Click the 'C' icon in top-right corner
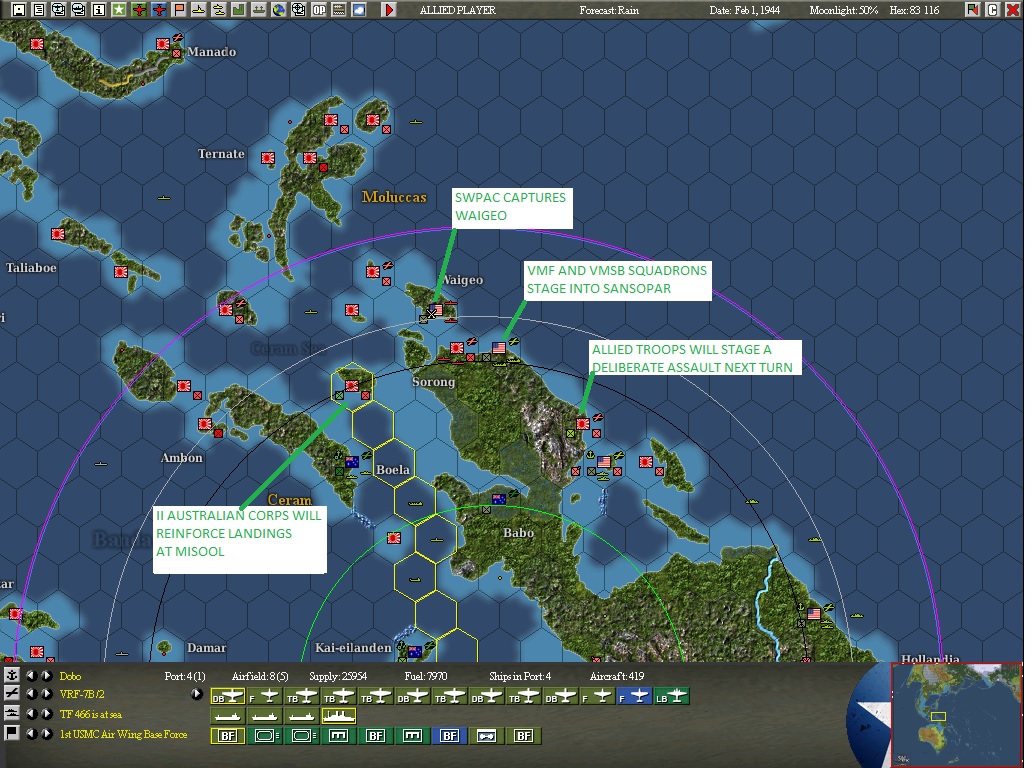1032x768 pixels. pos(993,10)
